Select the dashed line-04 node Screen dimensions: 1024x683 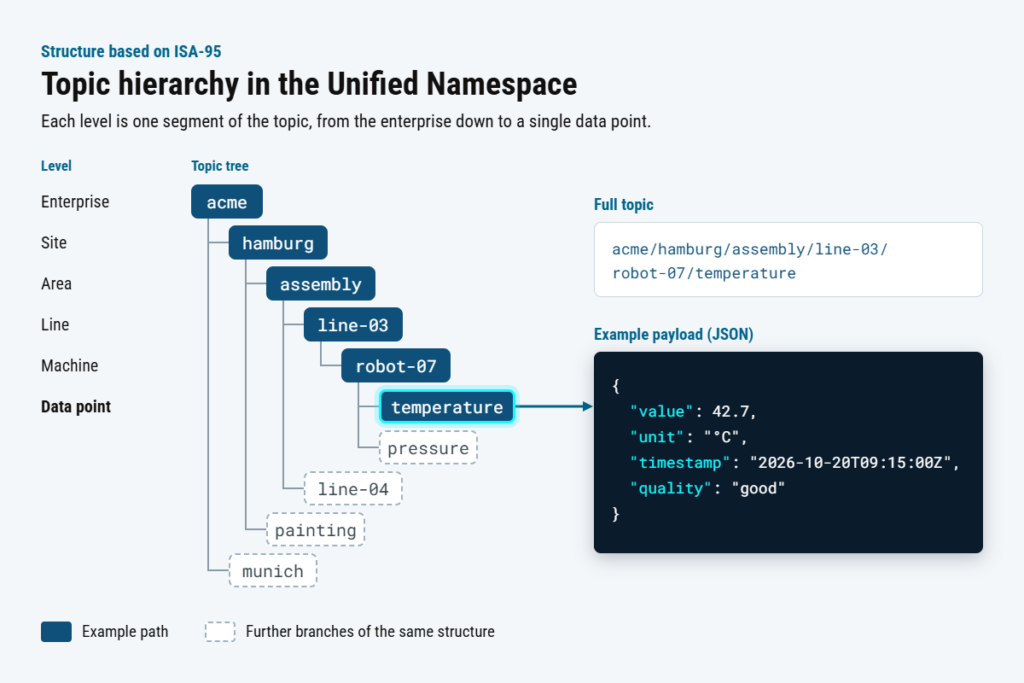point(353,488)
